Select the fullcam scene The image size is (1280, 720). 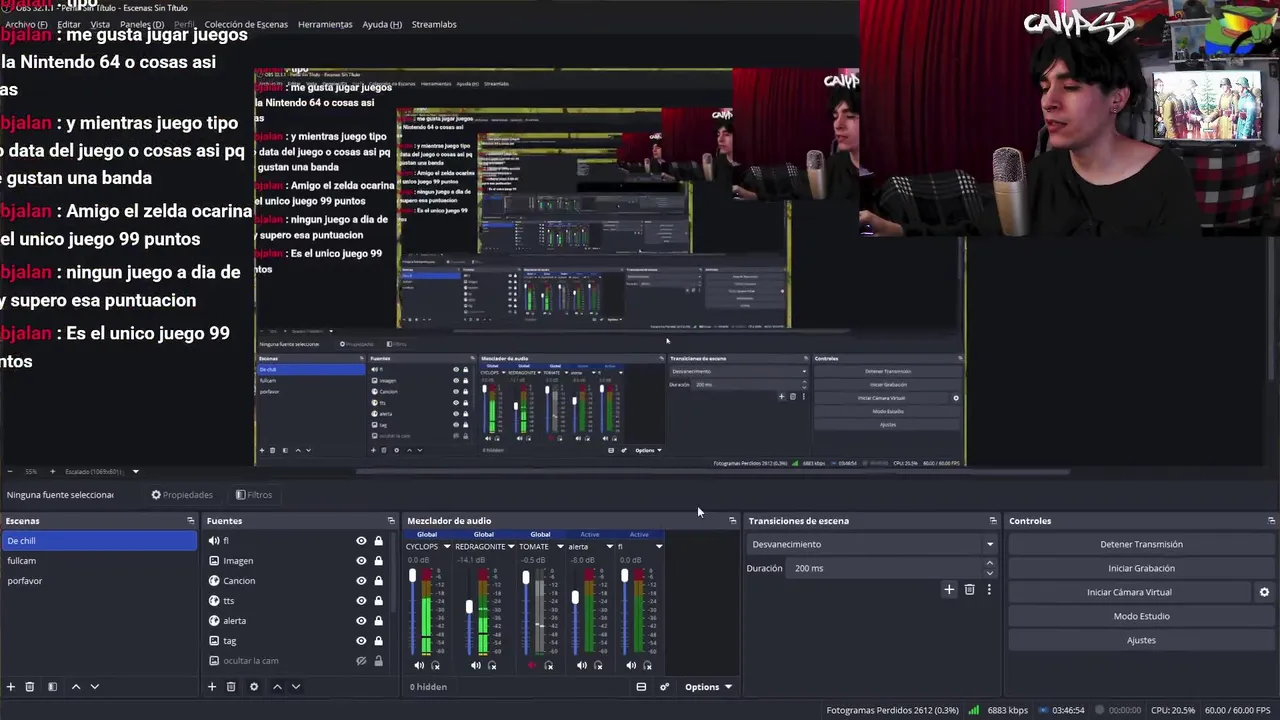(100, 561)
